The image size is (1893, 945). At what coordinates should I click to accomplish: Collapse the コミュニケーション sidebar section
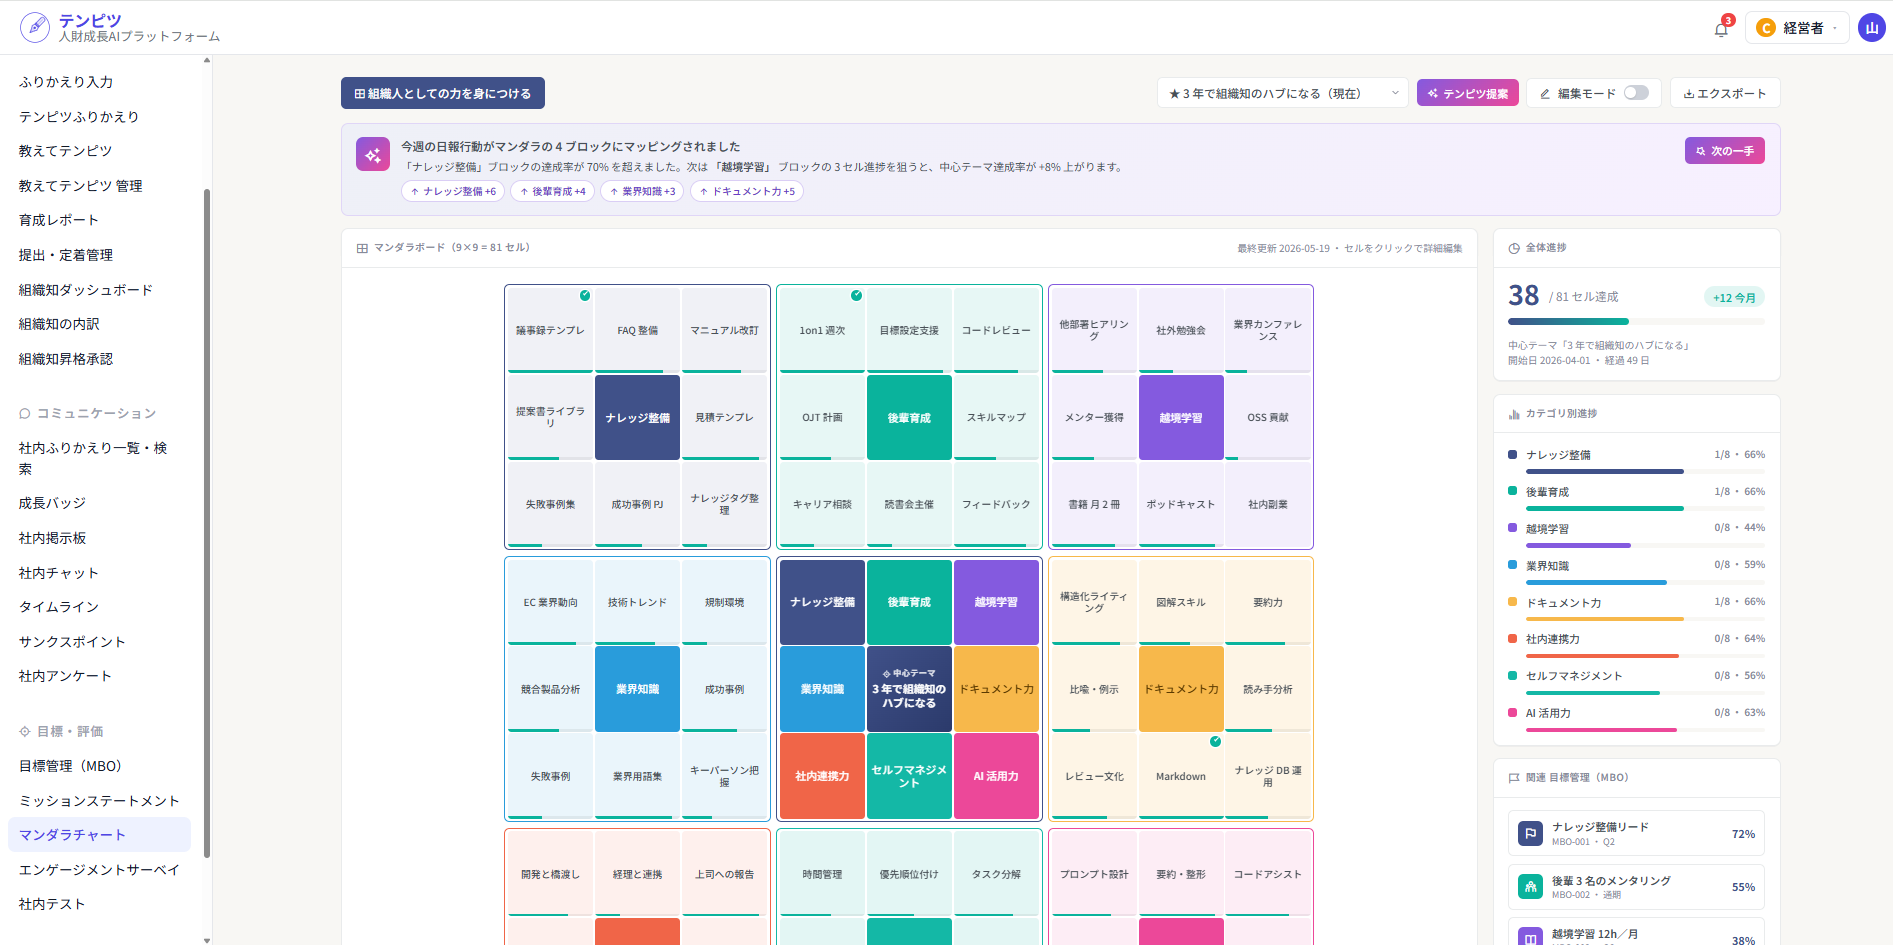(x=88, y=413)
